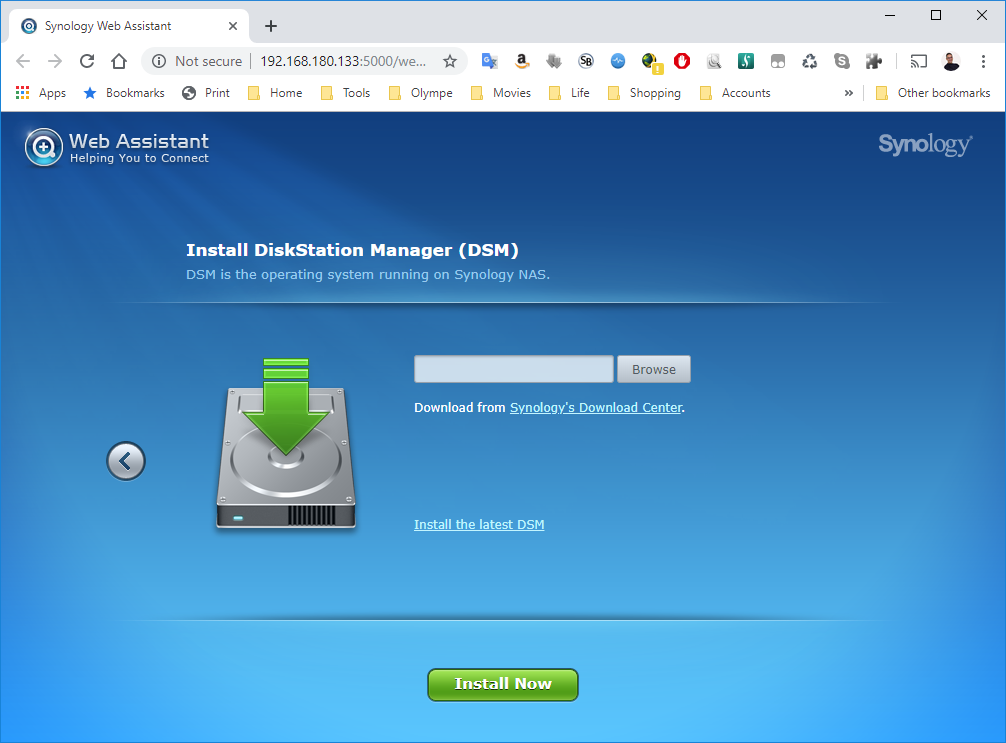
Task: Open the SB extension icon
Action: (586, 61)
